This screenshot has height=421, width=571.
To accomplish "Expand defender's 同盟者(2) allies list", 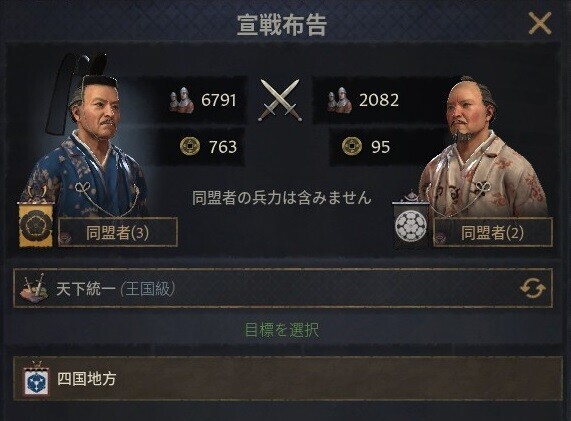I will tap(493, 232).
